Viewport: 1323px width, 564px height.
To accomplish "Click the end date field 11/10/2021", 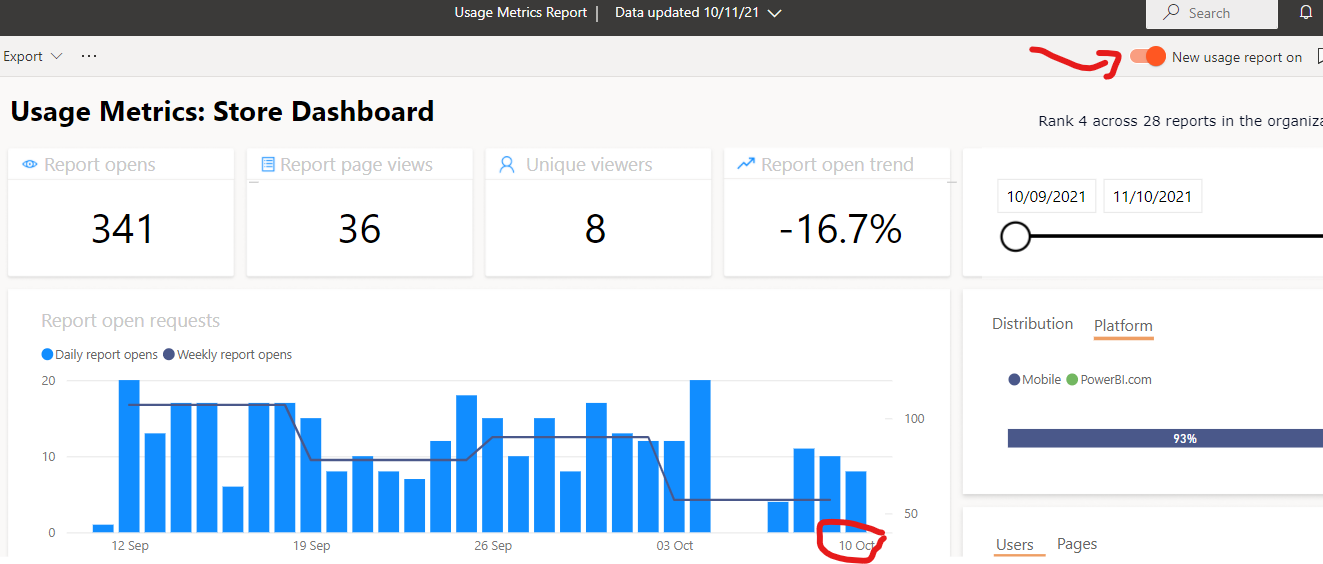I will pyautogui.click(x=1152, y=196).
